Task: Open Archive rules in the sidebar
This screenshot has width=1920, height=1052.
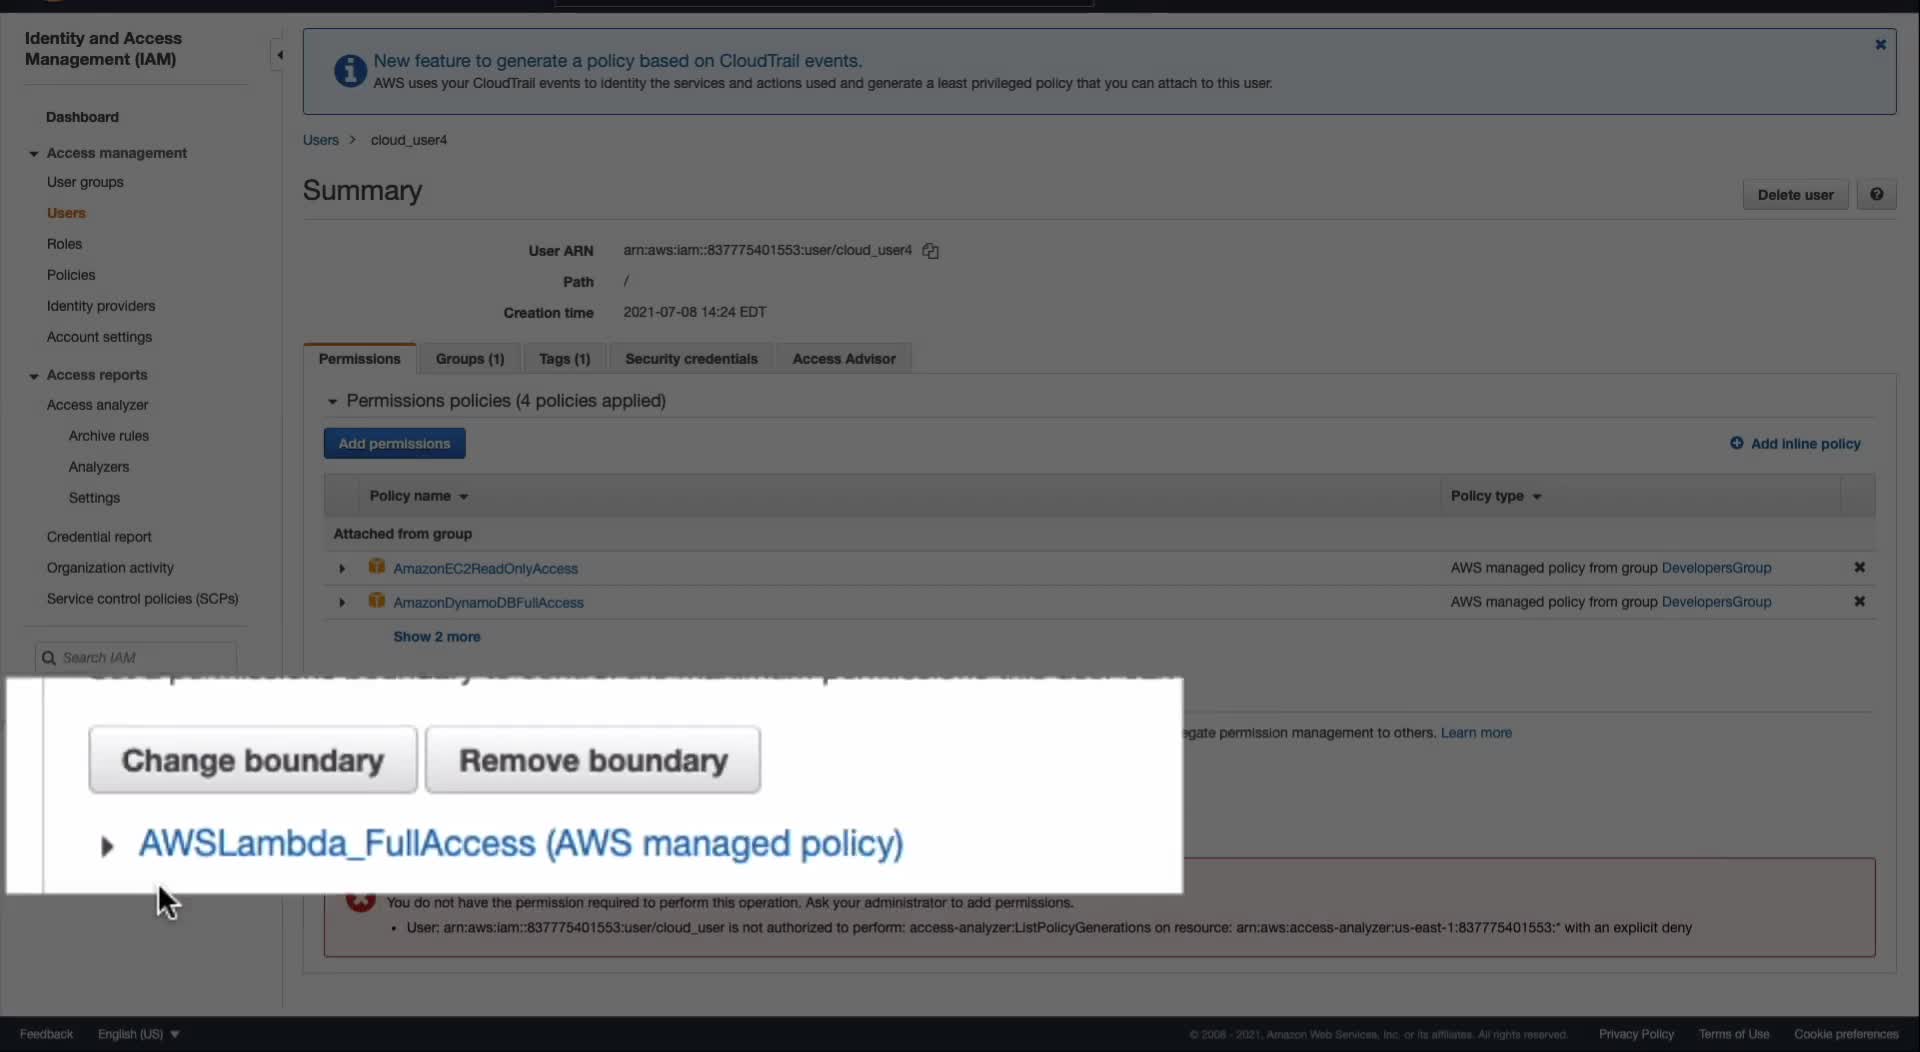Action: pos(109,436)
